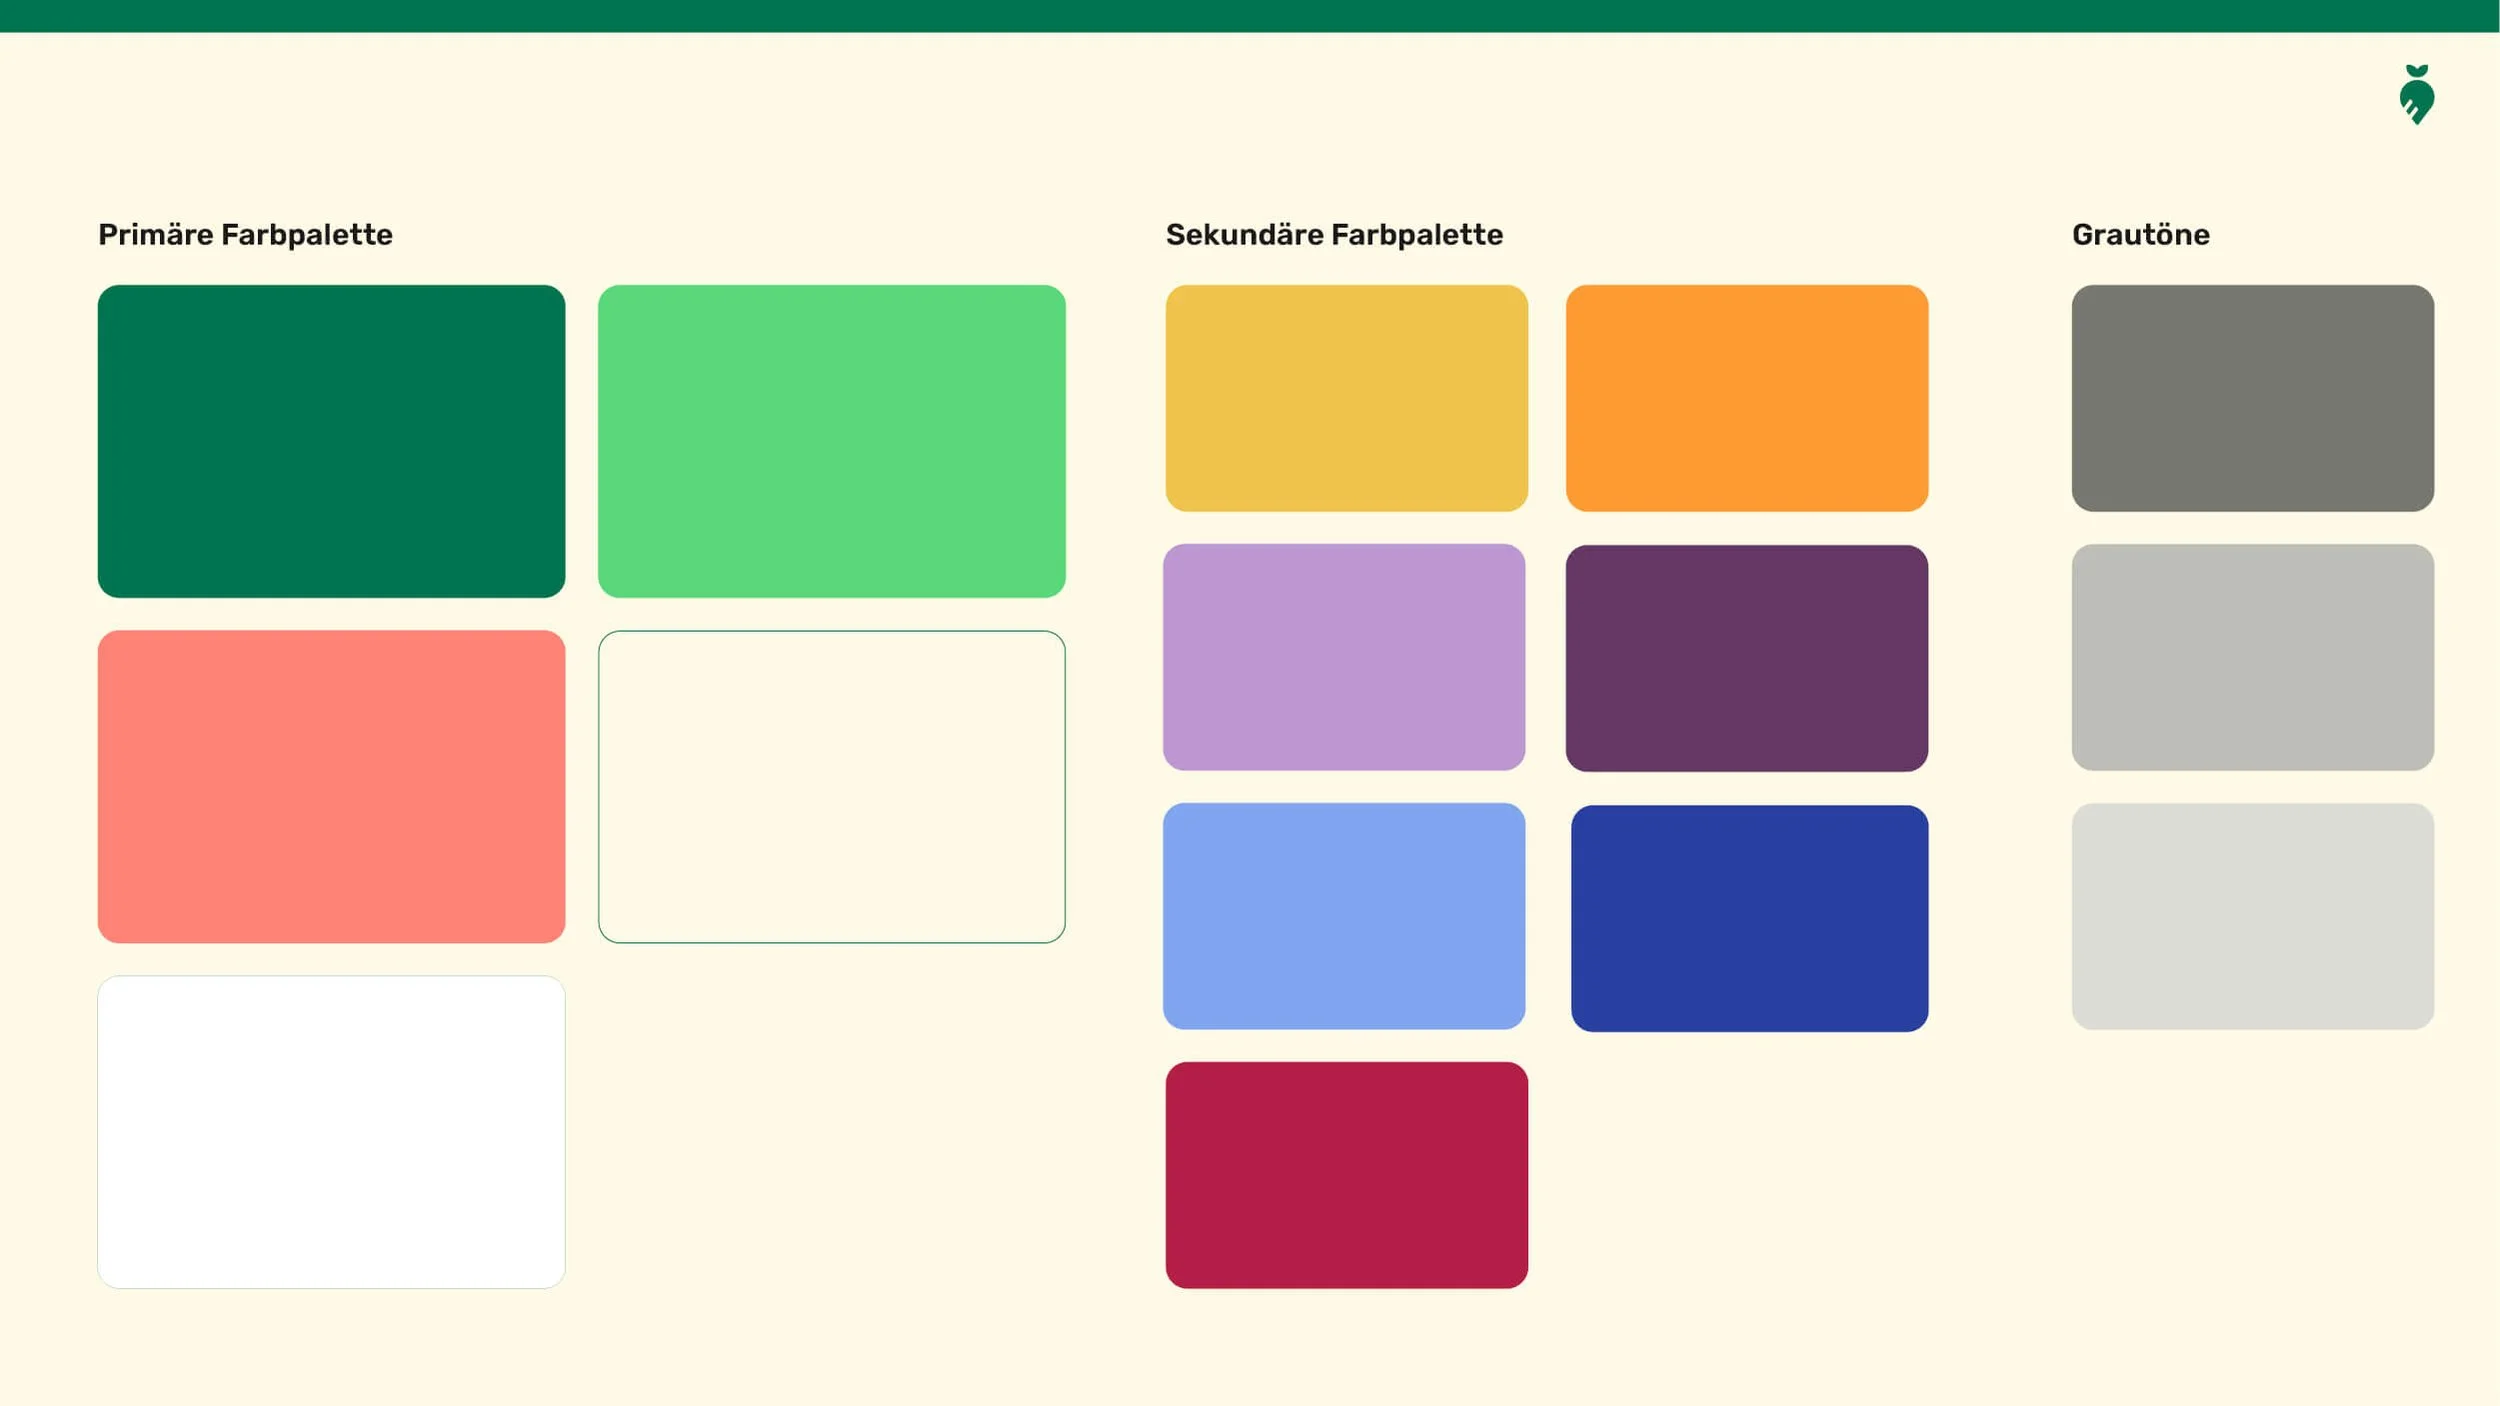The image size is (2500, 1406).
Task: Choose the lilac light purple swatch
Action: coord(1344,657)
